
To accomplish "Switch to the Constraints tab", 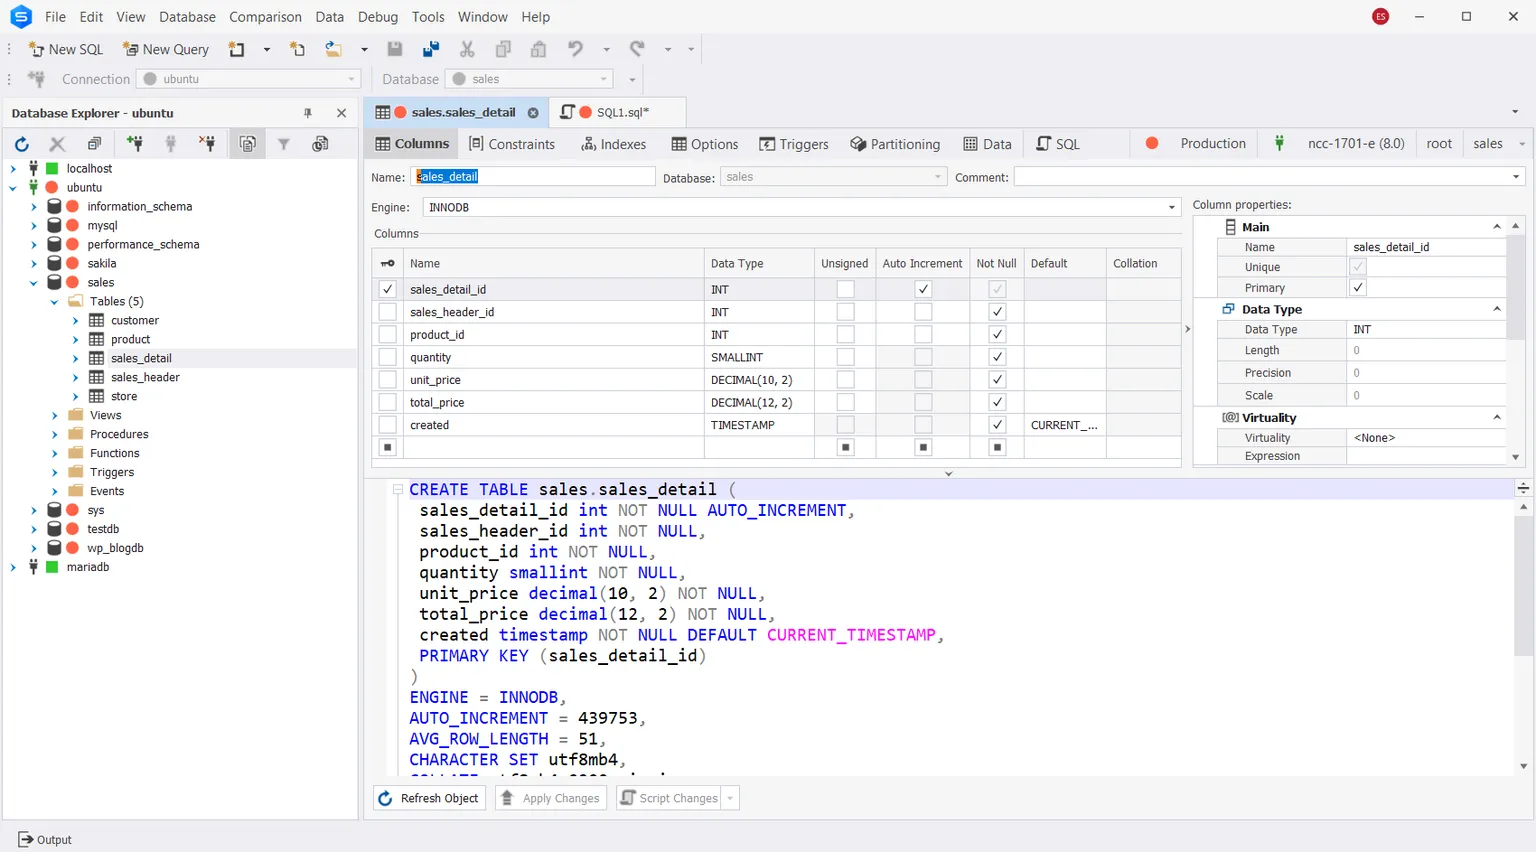I will pyautogui.click(x=512, y=143).
